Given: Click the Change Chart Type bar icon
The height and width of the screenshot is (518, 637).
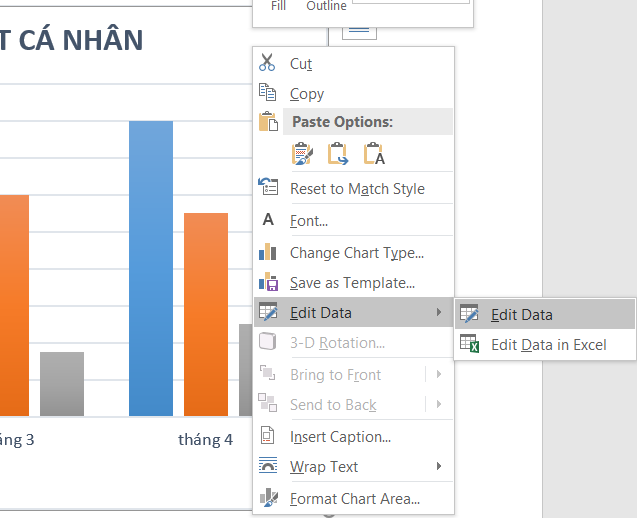Looking at the screenshot, I should click(x=268, y=251).
